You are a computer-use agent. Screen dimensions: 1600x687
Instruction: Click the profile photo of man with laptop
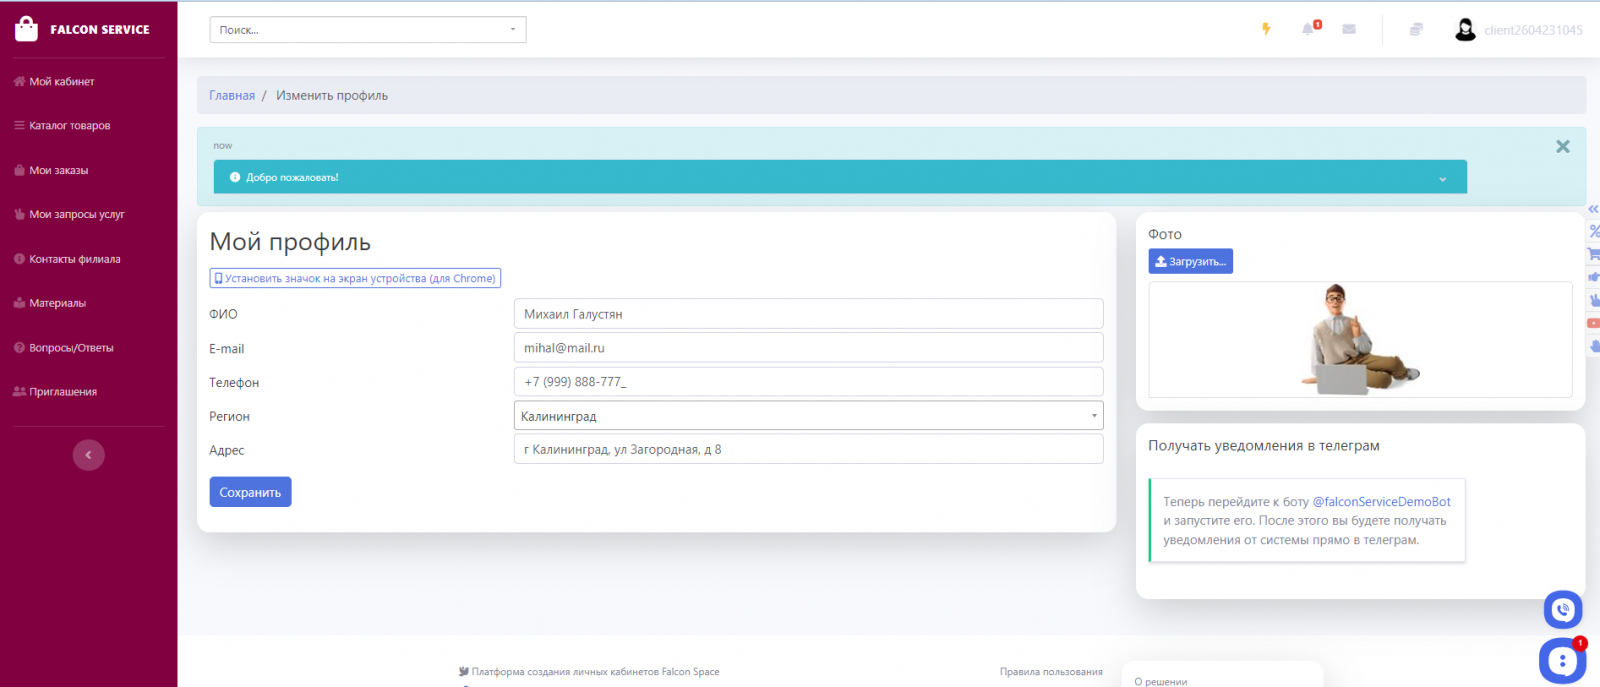[x=1360, y=340]
